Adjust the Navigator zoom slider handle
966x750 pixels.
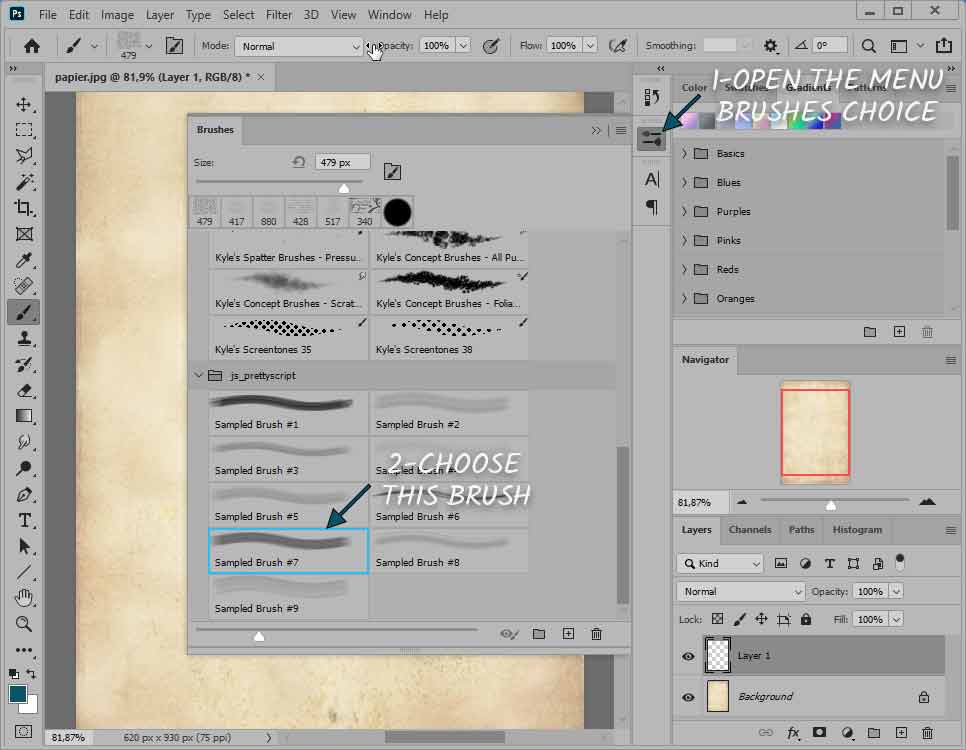coord(831,506)
